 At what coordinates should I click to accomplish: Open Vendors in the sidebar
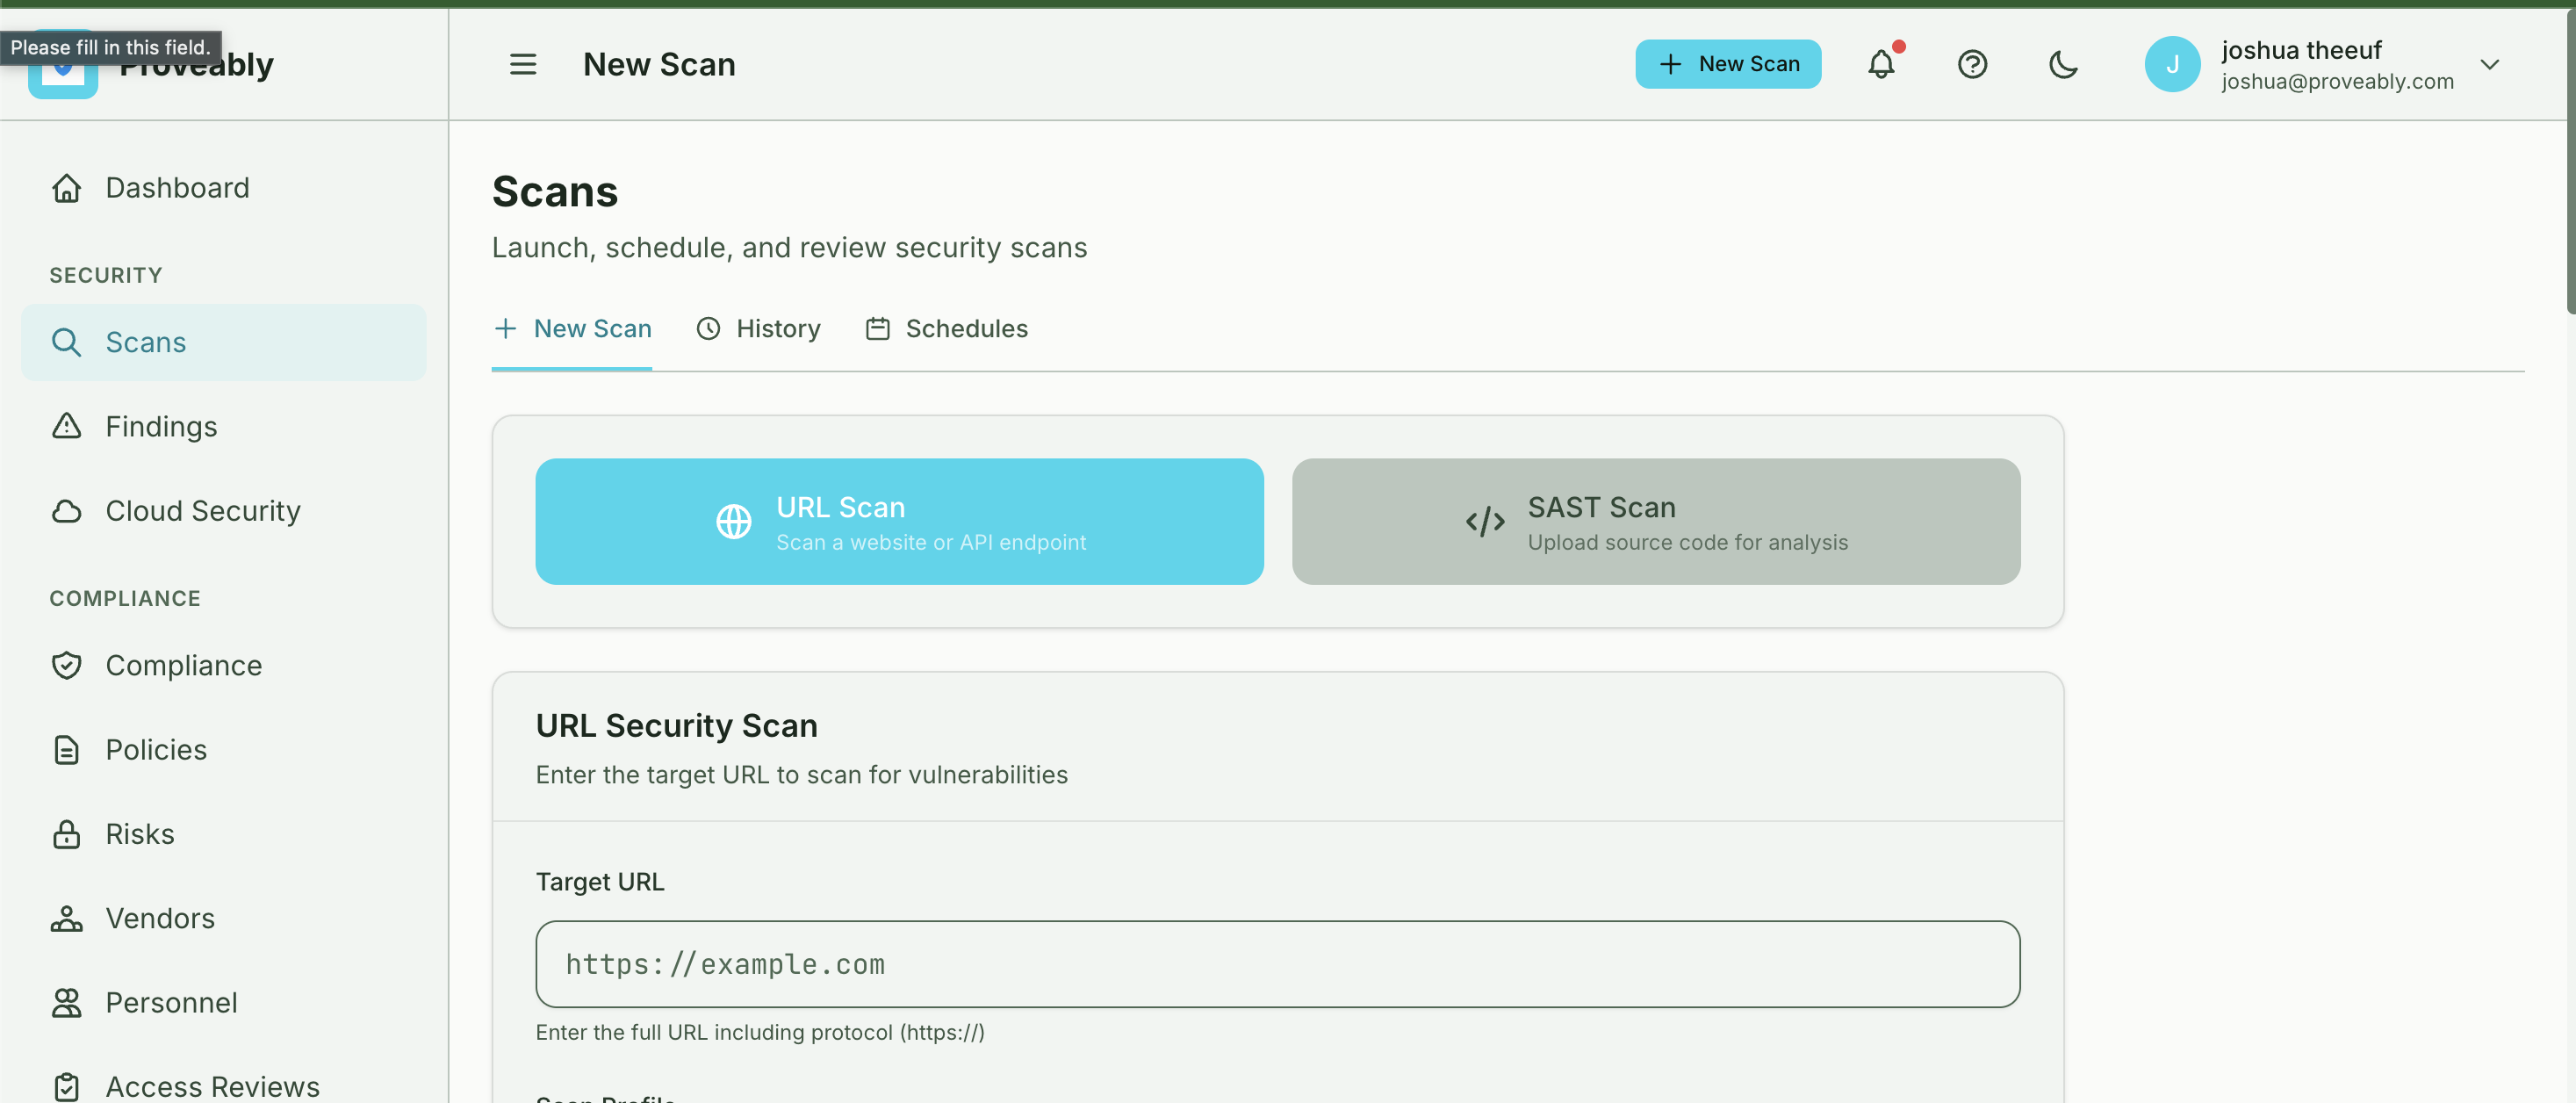159,918
